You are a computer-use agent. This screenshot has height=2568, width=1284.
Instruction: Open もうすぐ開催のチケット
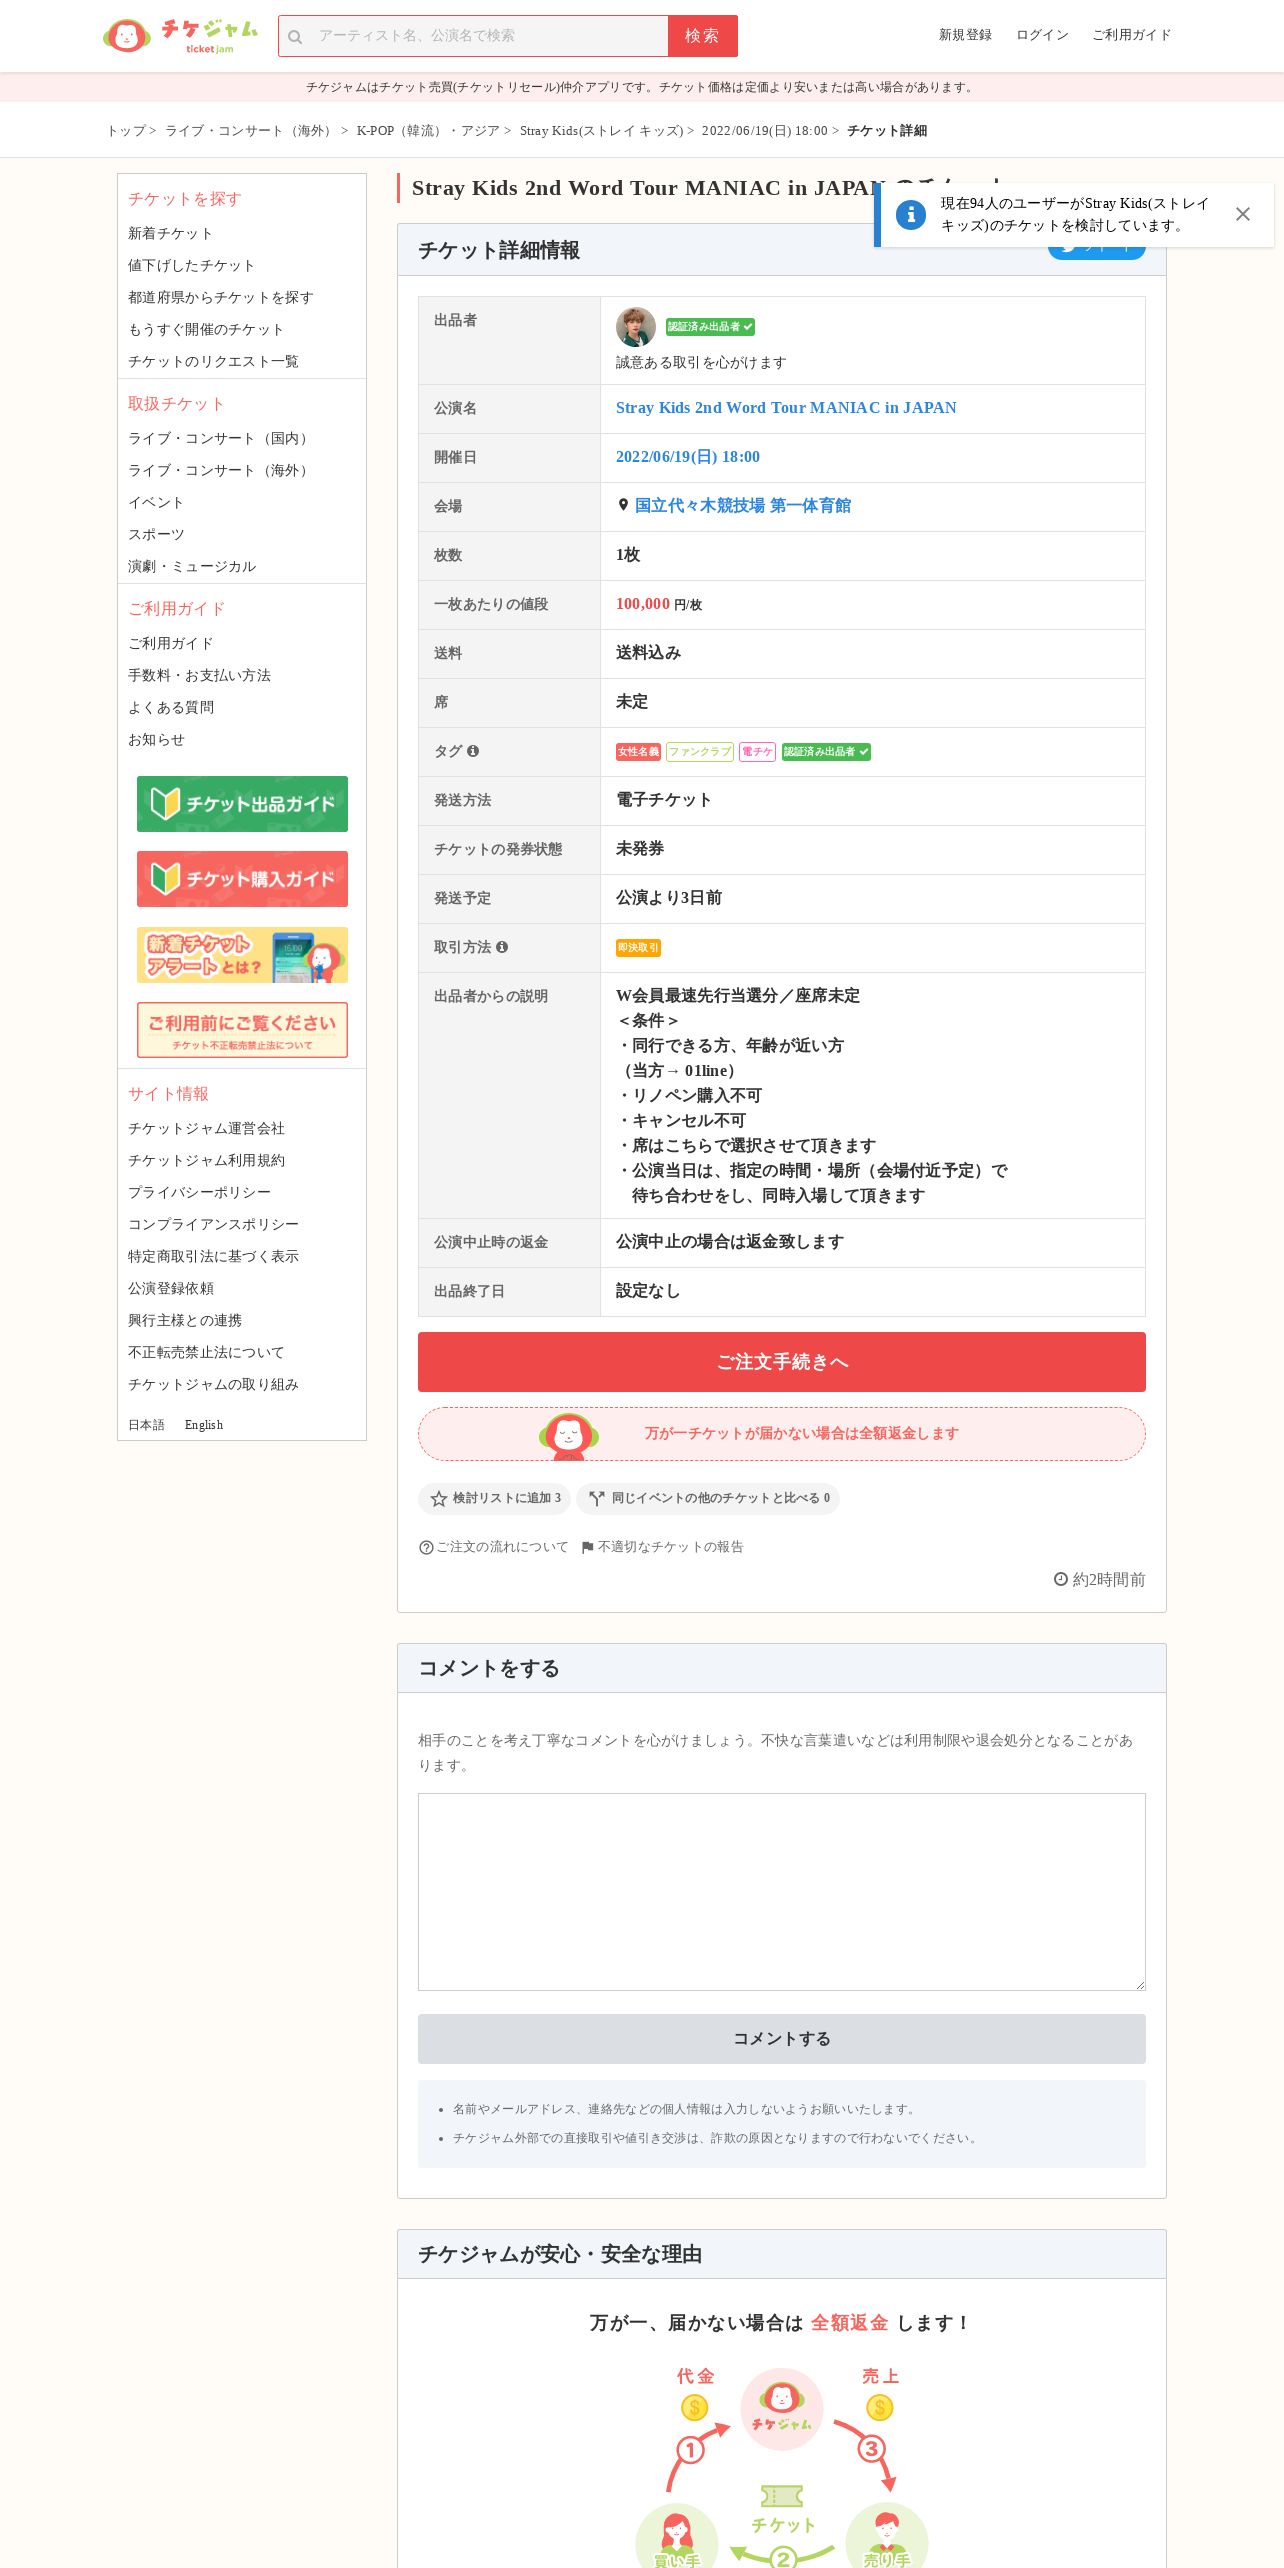206,329
